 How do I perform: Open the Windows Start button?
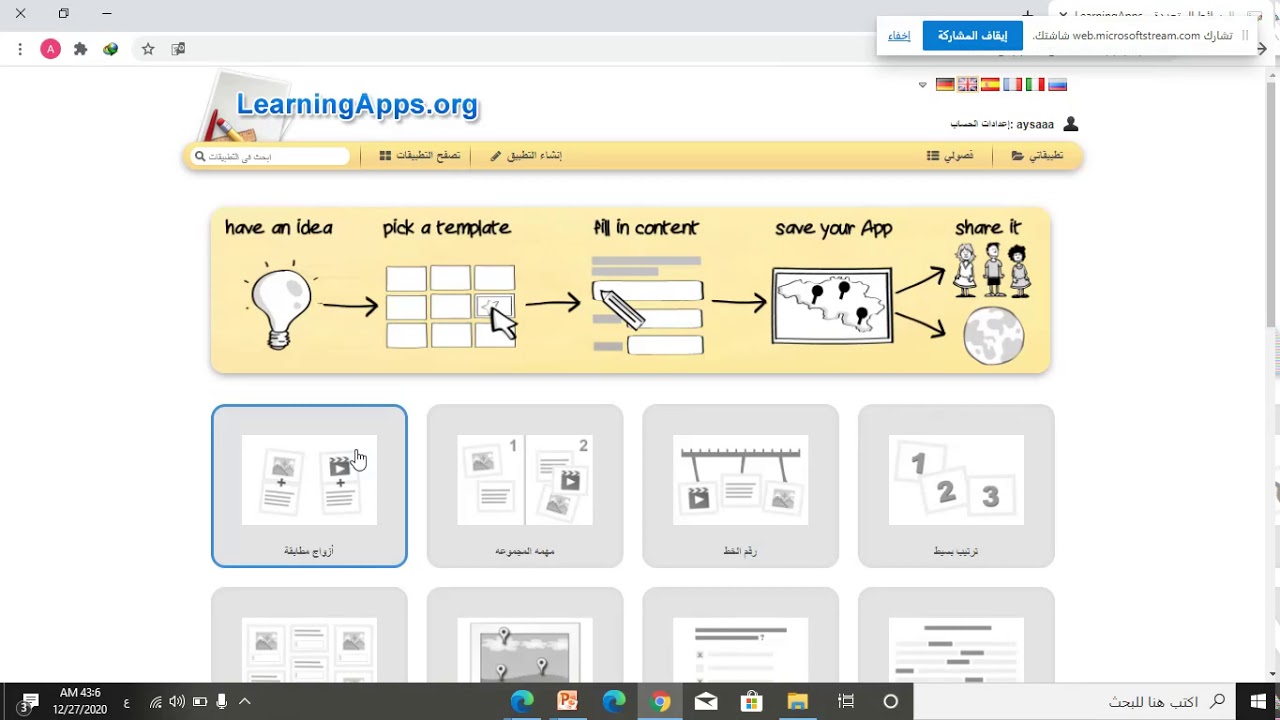(x=1257, y=701)
